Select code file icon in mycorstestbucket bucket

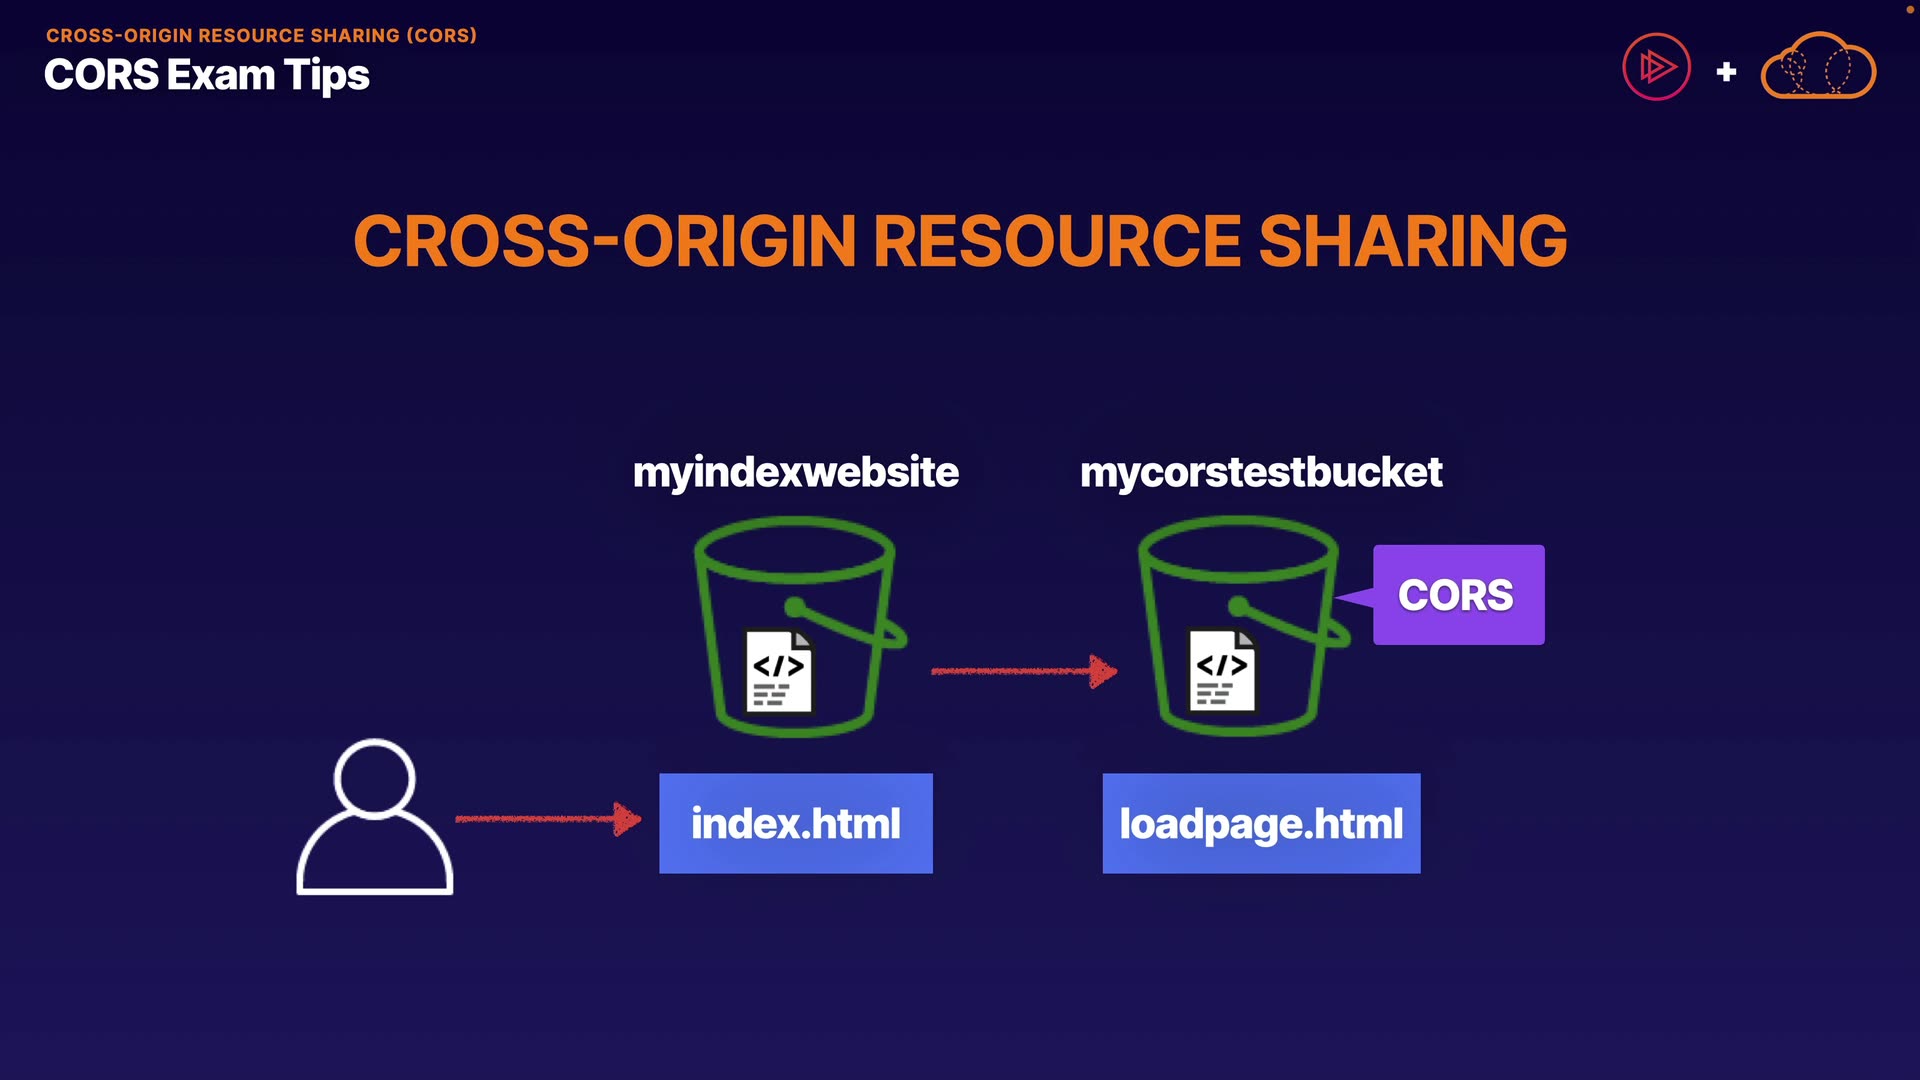(1222, 671)
